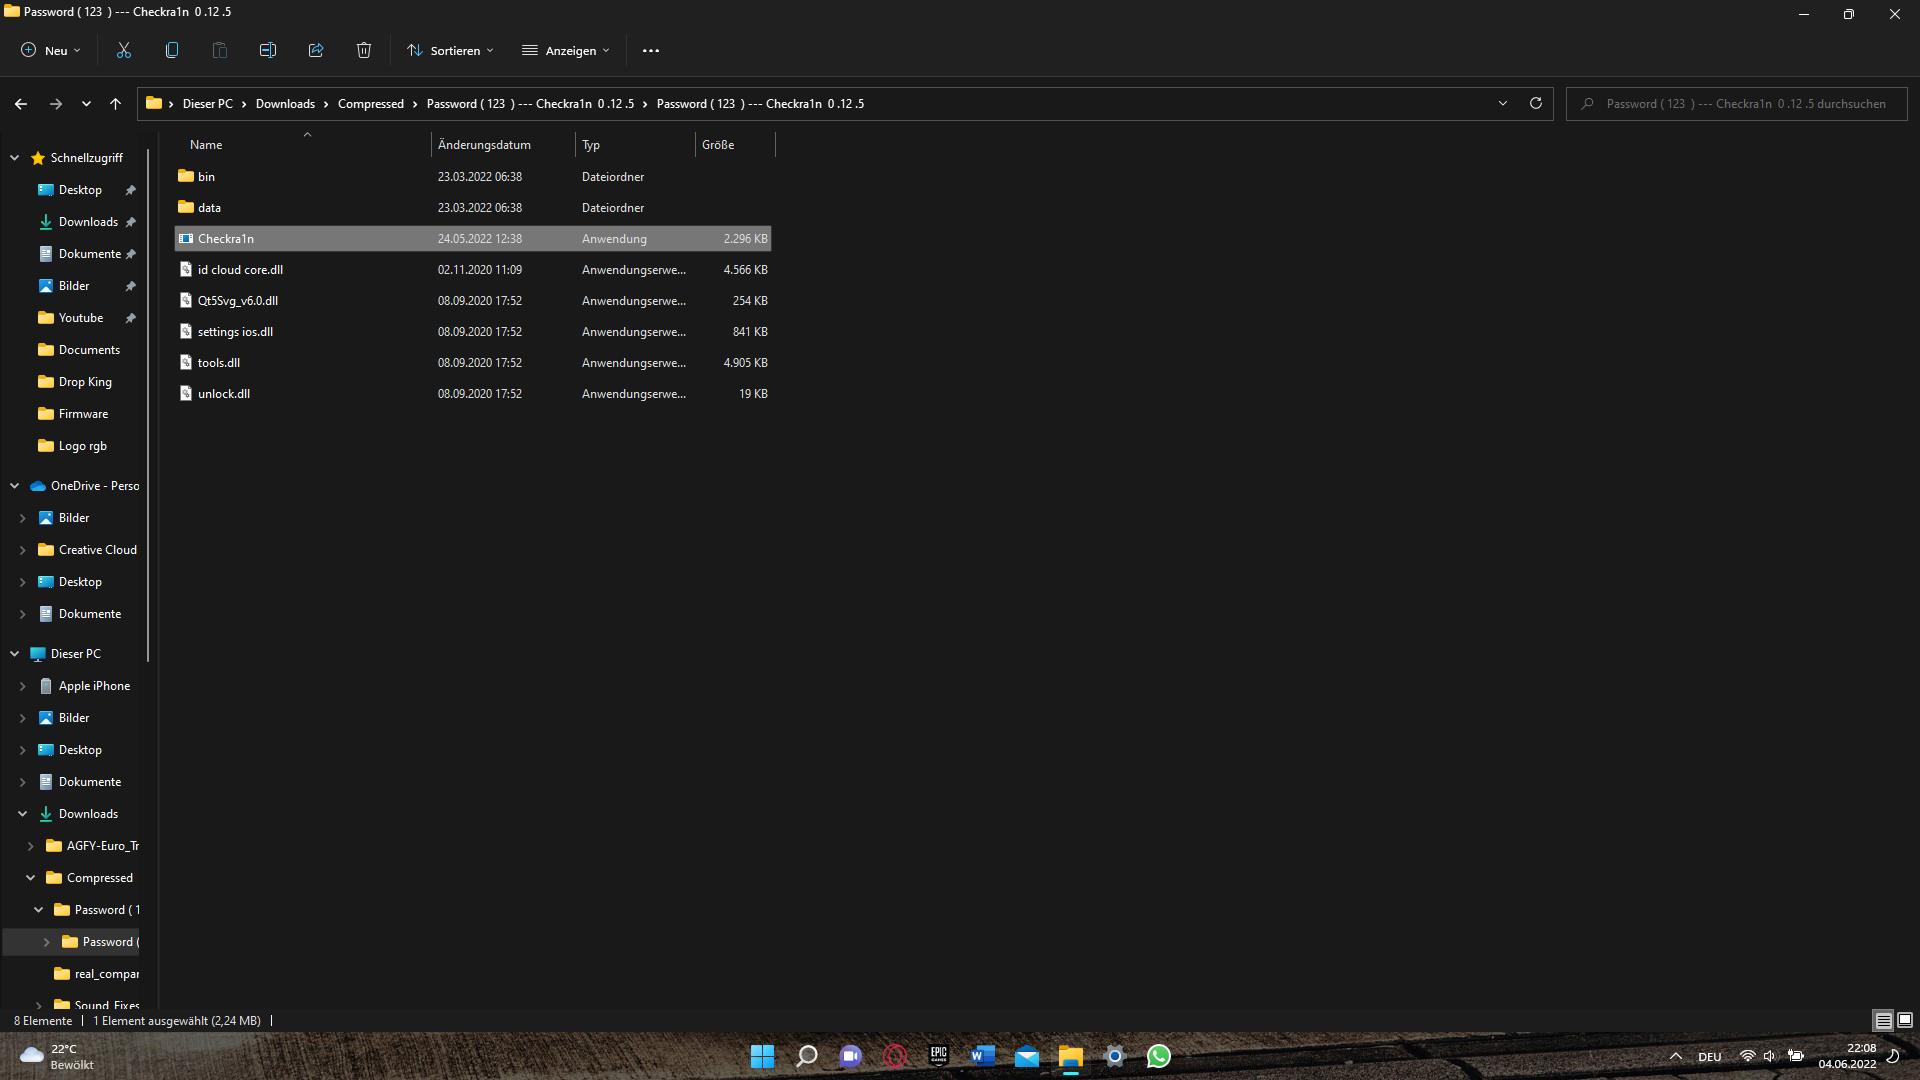Expand the Apple iPhone tree node
This screenshot has height=1080, width=1920.
(x=22, y=686)
